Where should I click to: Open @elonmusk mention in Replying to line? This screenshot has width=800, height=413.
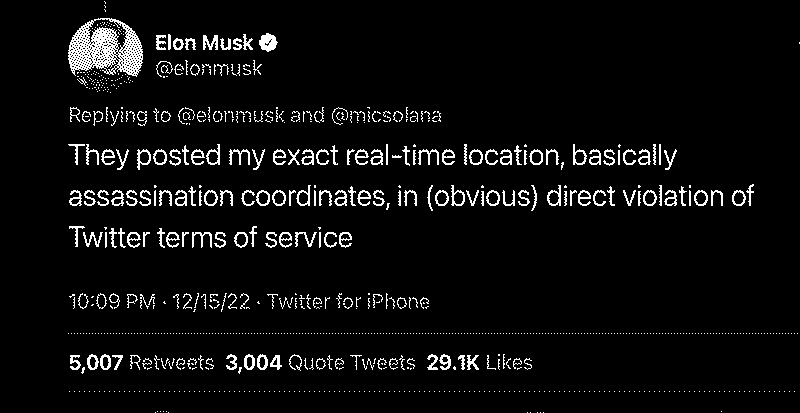pyautogui.click(x=231, y=116)
